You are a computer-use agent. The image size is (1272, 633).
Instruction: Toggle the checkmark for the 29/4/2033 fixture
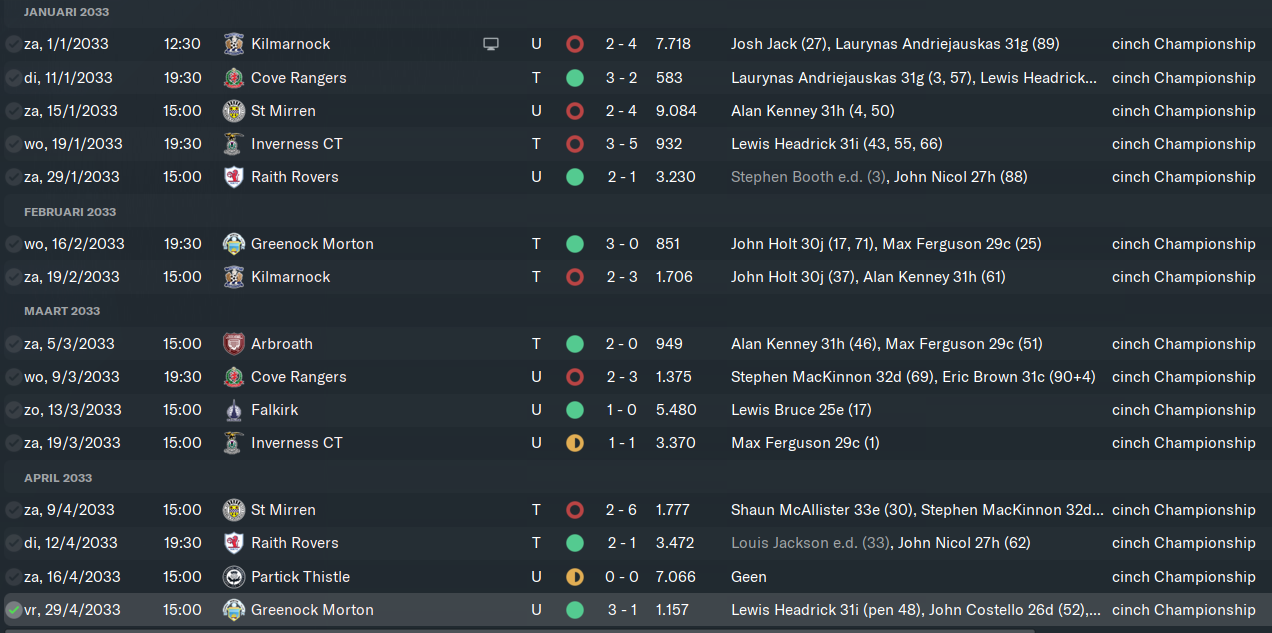point(13,610)
